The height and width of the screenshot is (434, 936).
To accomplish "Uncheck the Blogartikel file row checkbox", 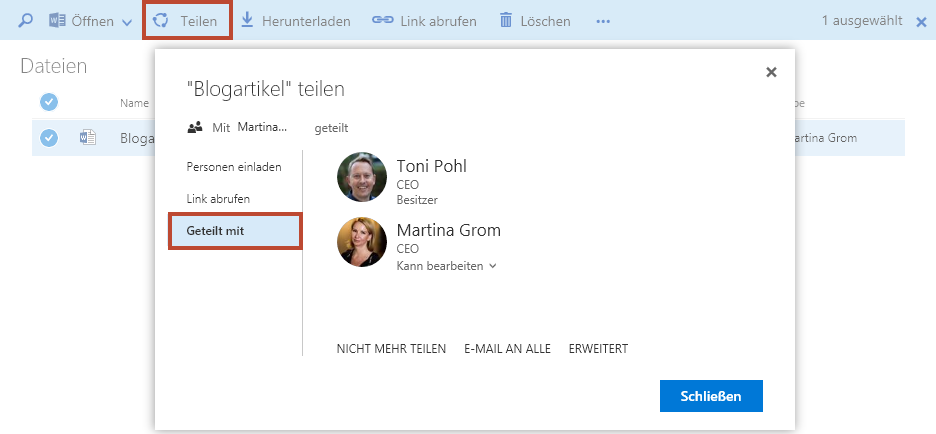I will pyautogui.click(x=48, y=138).
